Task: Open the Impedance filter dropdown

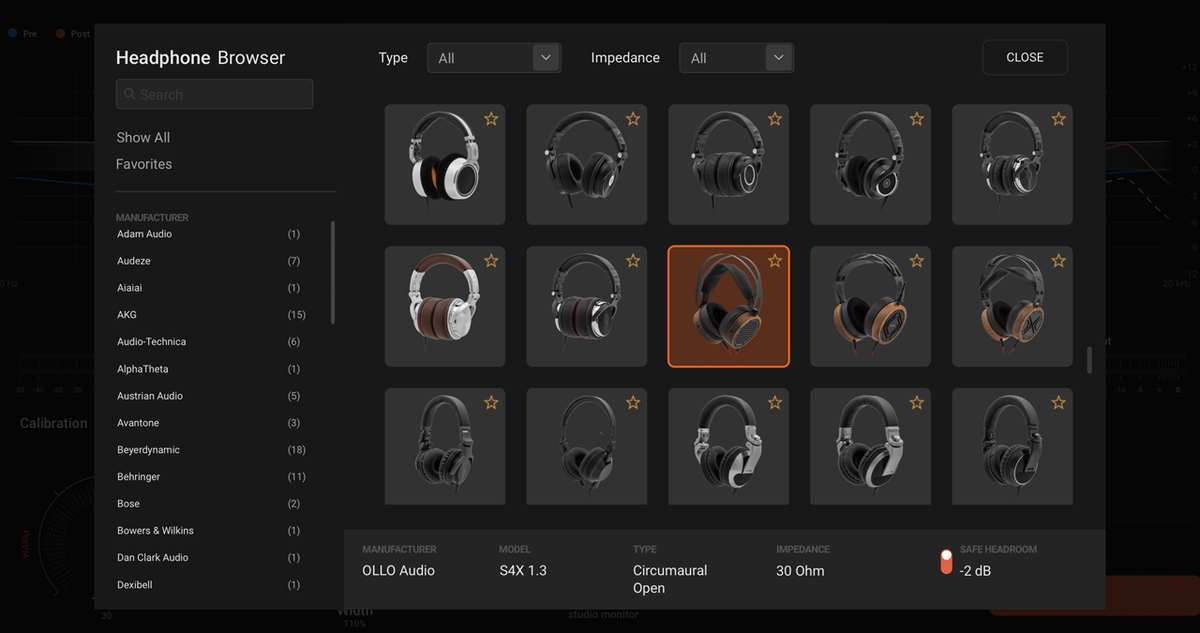Action: click(x=736, y=57)
